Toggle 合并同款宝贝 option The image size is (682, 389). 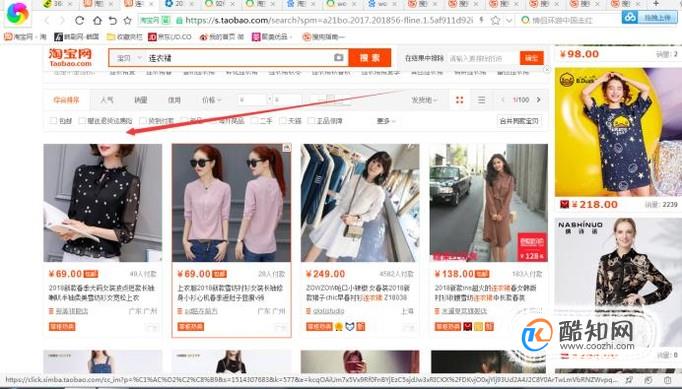pos(519,121)
